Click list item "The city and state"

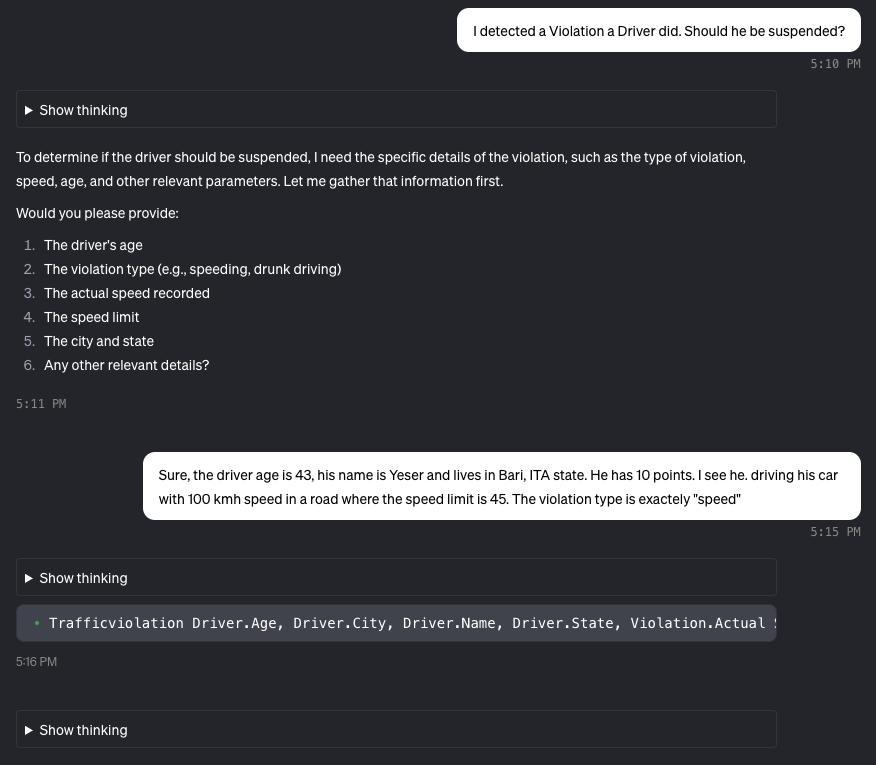(99, 341)
